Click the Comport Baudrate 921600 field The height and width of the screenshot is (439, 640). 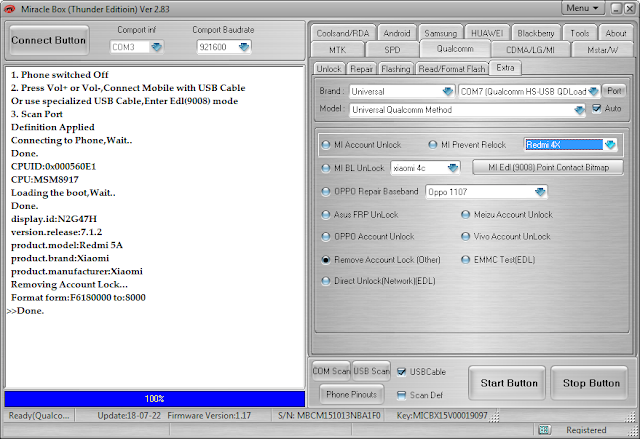[223, 47]
